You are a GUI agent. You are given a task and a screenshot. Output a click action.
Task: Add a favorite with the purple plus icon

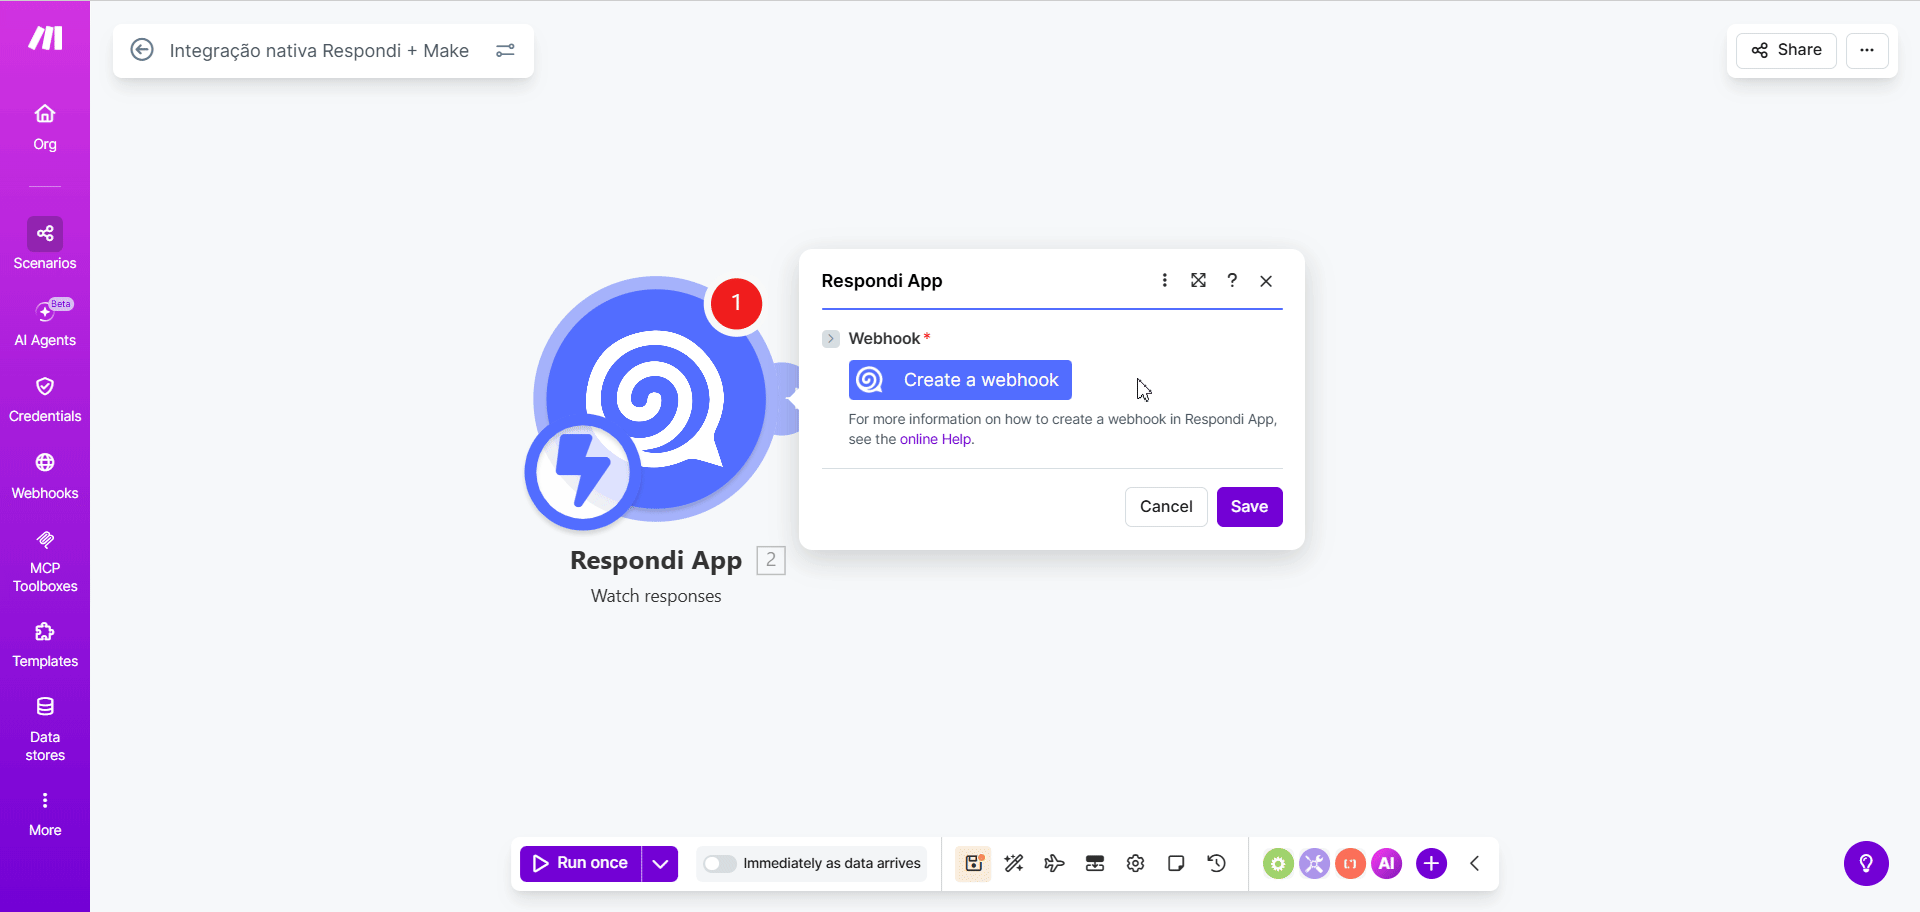1431,863
